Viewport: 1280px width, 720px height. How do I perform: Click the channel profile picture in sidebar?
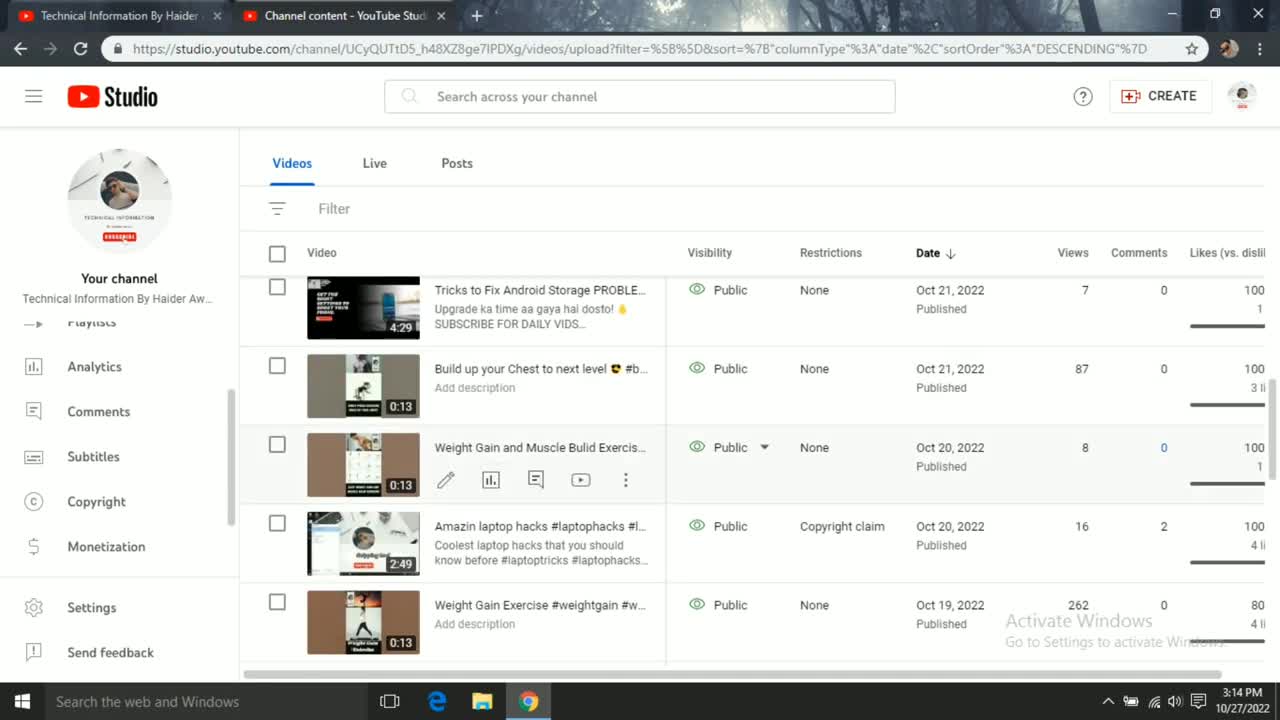(119, 200)
